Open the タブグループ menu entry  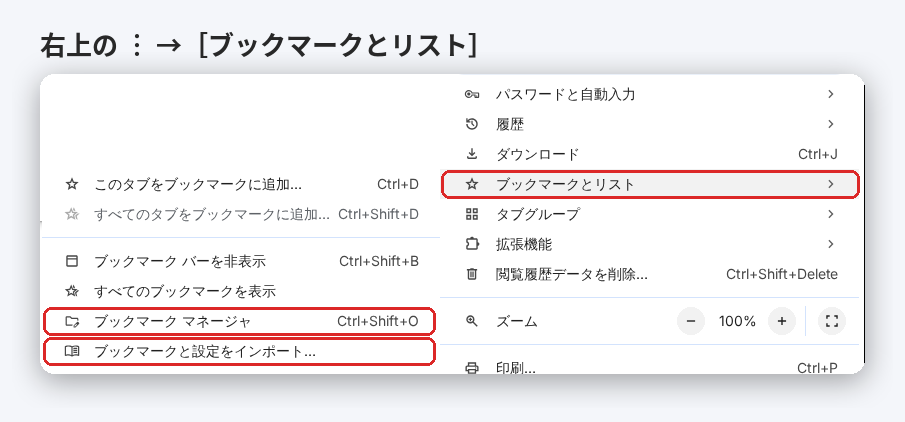[x=649, y=214]
